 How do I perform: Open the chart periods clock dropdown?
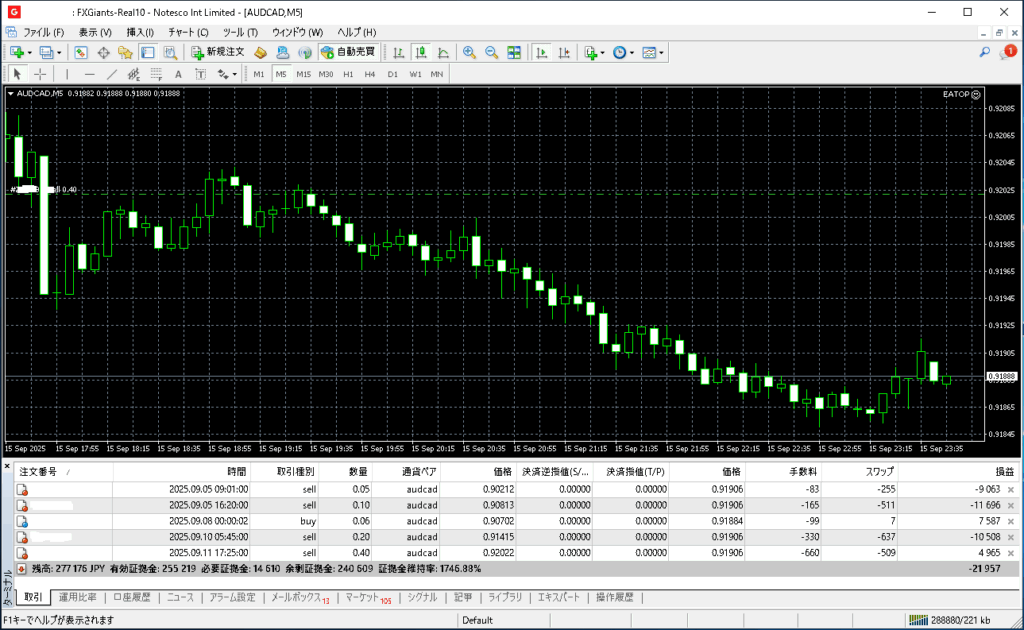[x=632, y=52]
